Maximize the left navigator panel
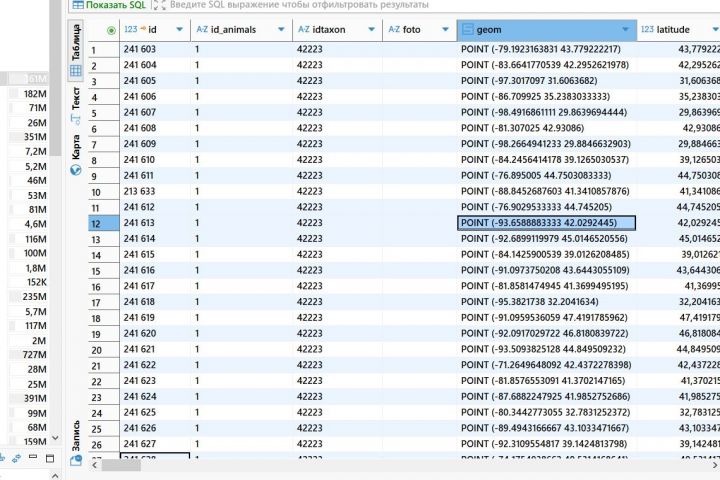720x480 pixels. point(50,458)
